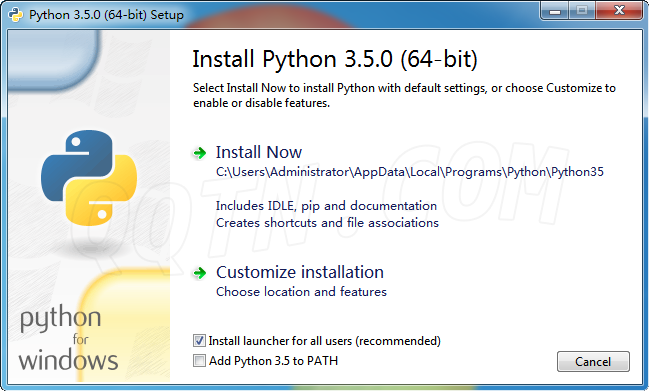This screenshot has width=650, height=392.
Task: Click the install path ending in Python35
Action: 410,172
